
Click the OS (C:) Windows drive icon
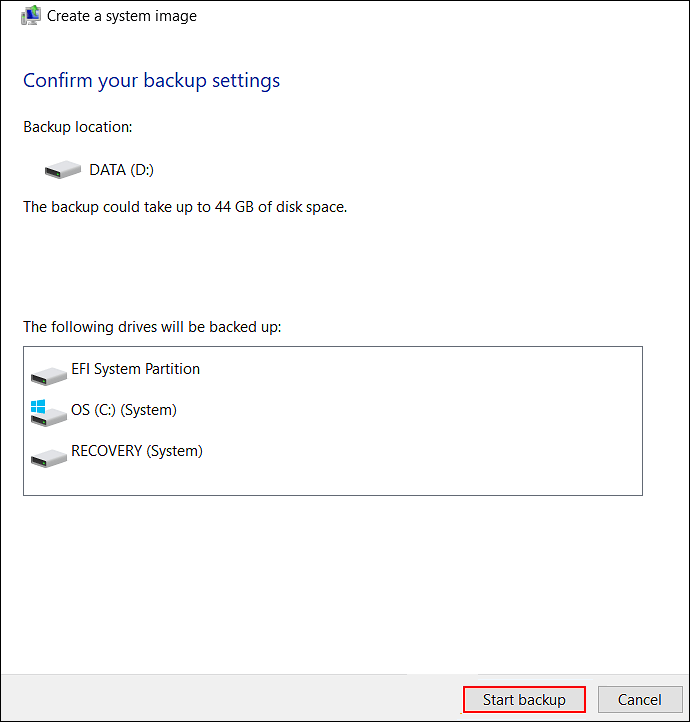(x=47, y=413)
